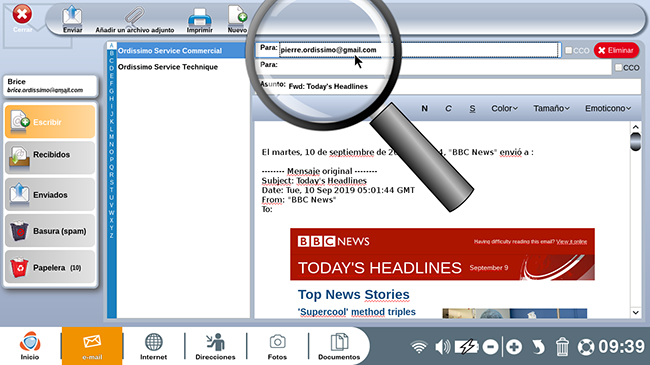Click the message scrollbar up arrow
Viewport: 650px width, 365px height.
pyautogui.click(x=635, y=127)
